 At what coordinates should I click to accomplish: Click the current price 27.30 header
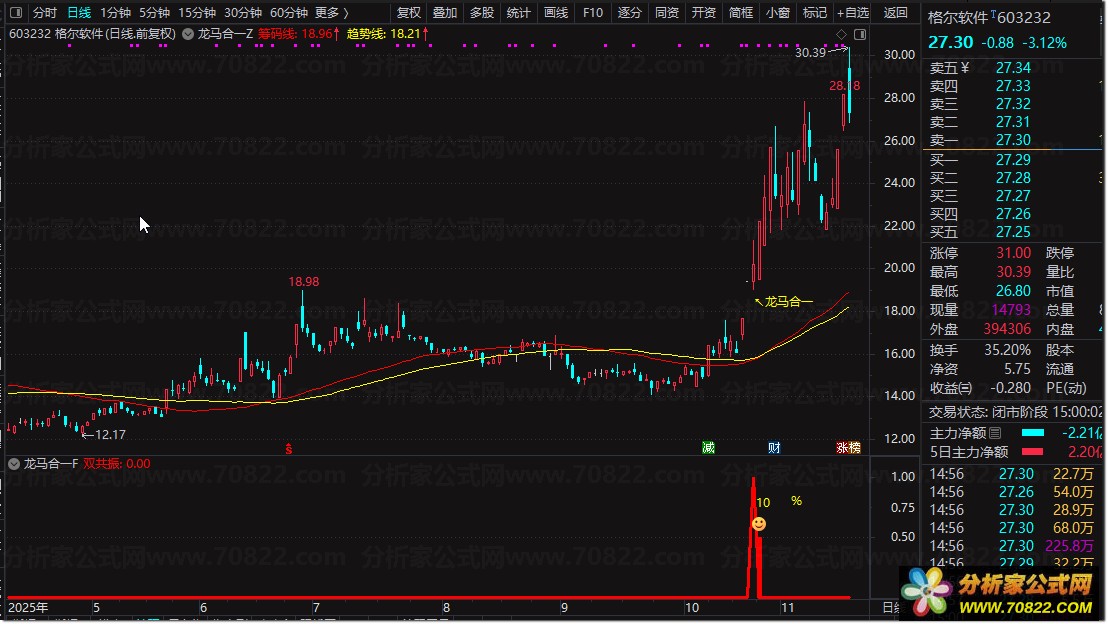[x=951, y=42]
